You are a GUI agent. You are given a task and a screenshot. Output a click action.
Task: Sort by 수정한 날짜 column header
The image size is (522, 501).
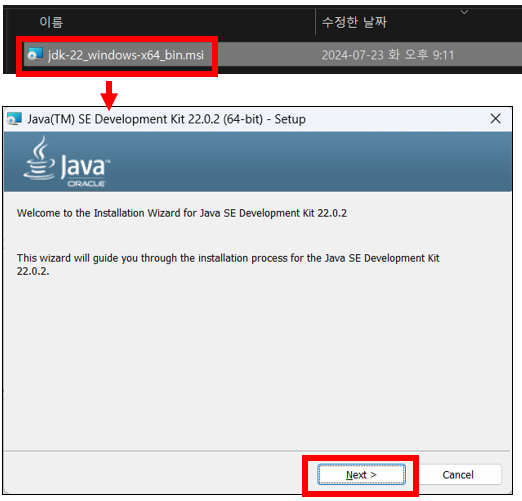354,22
